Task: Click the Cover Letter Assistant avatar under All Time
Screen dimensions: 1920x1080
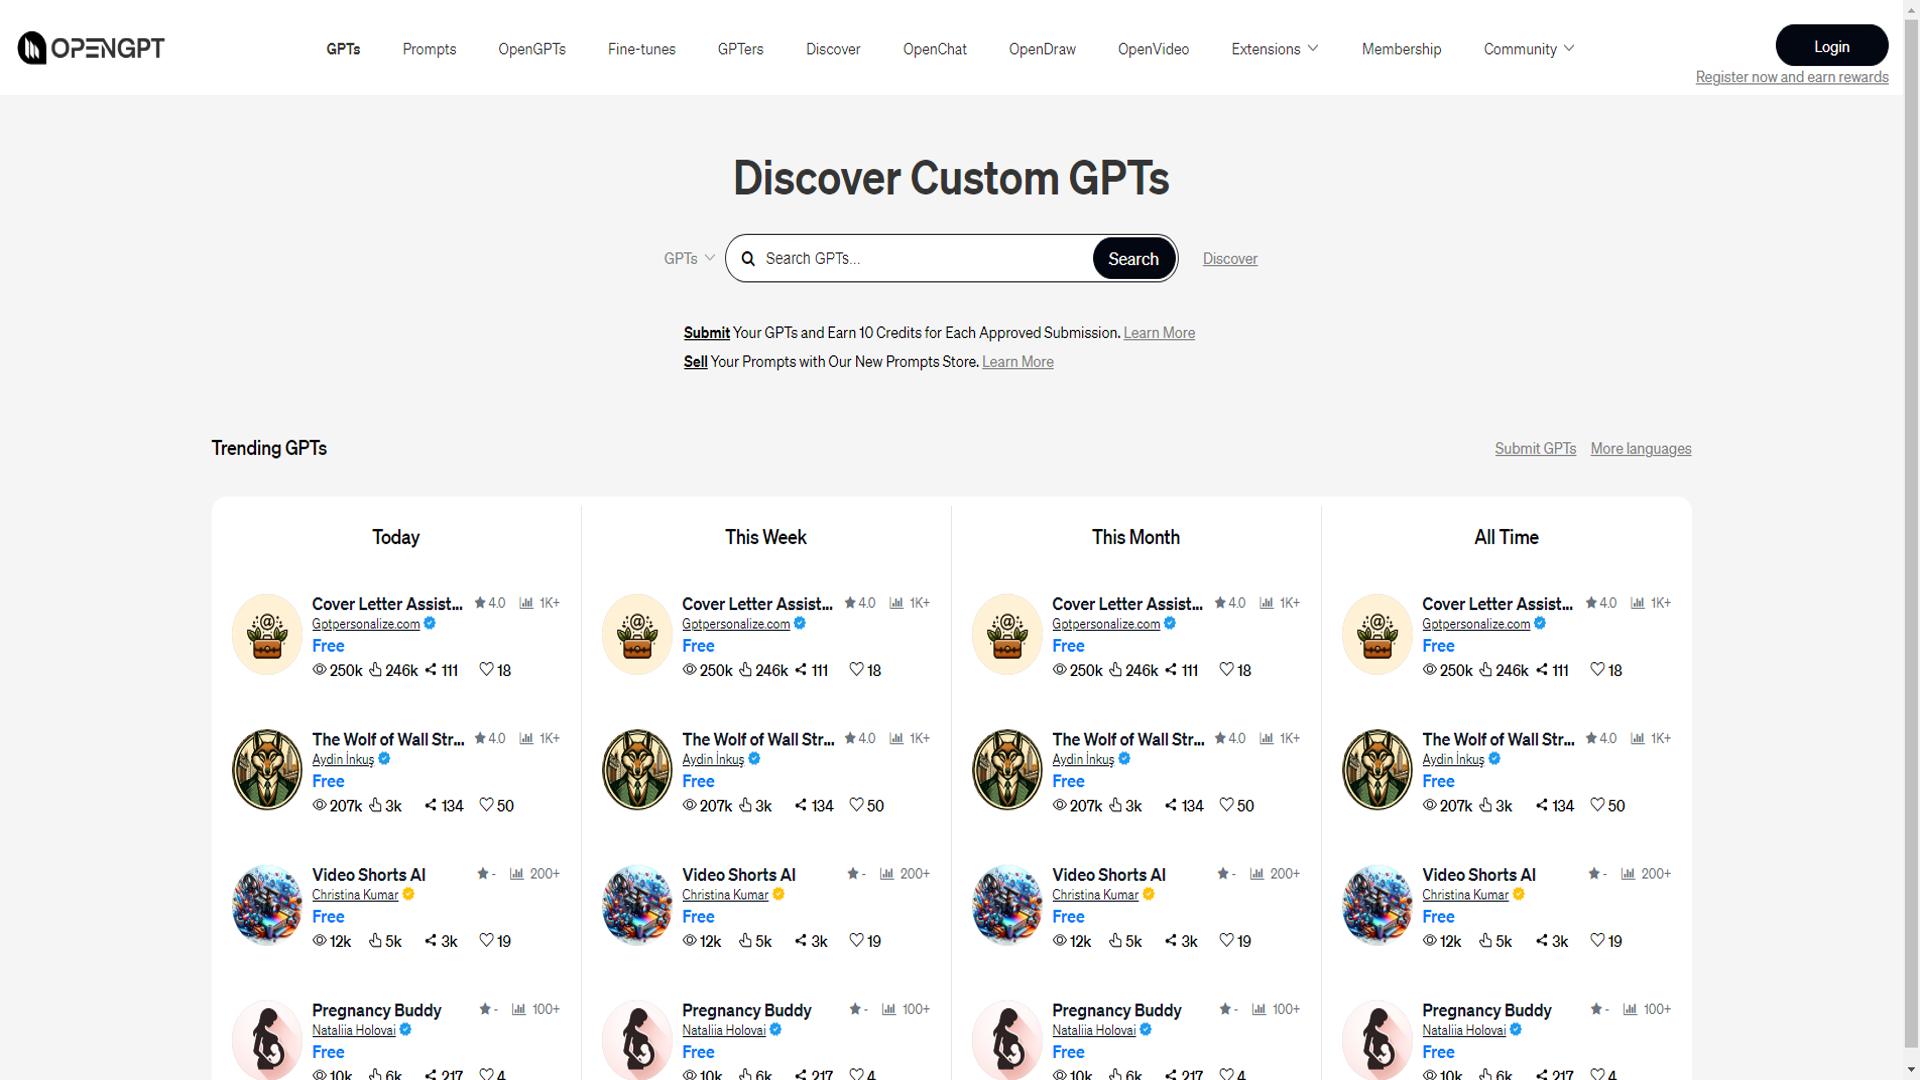Action: 1377,634
